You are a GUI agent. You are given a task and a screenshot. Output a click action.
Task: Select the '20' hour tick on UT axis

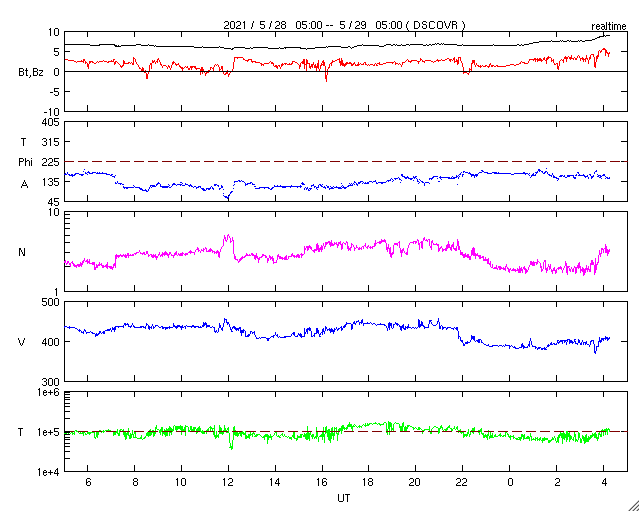tap(416, 482)
